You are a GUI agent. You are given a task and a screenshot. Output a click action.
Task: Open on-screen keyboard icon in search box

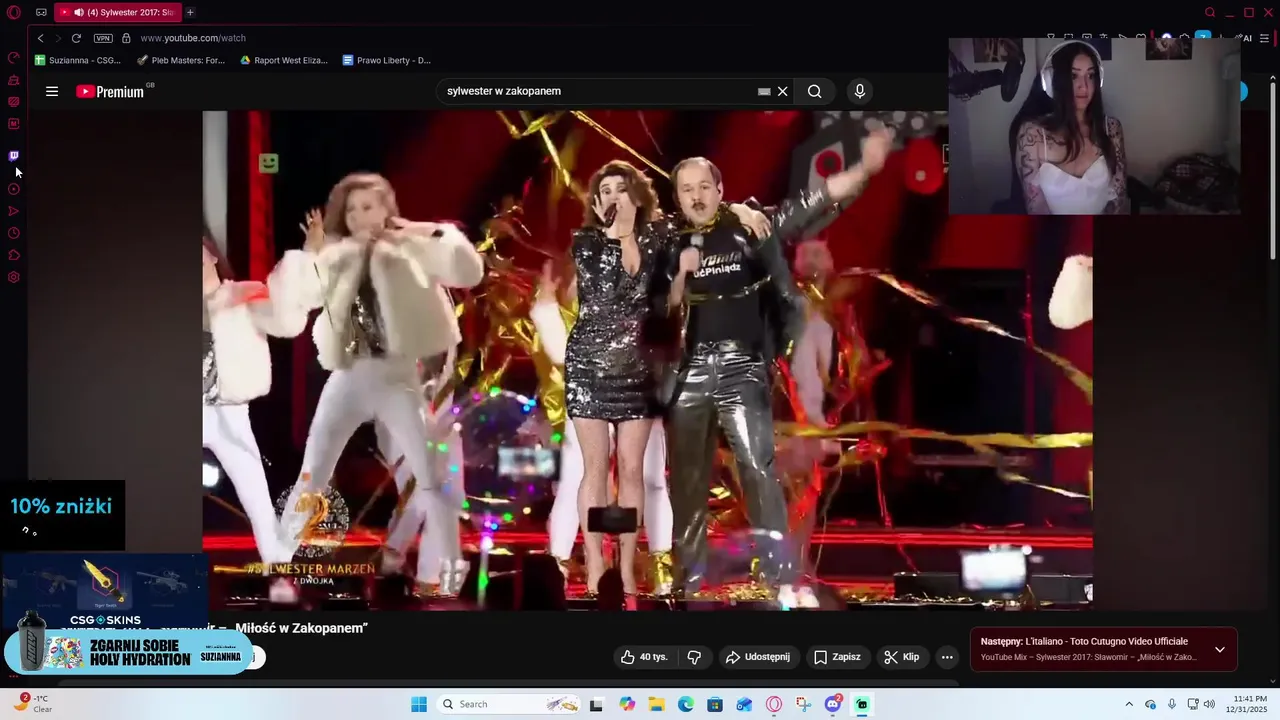click(764, 91)
